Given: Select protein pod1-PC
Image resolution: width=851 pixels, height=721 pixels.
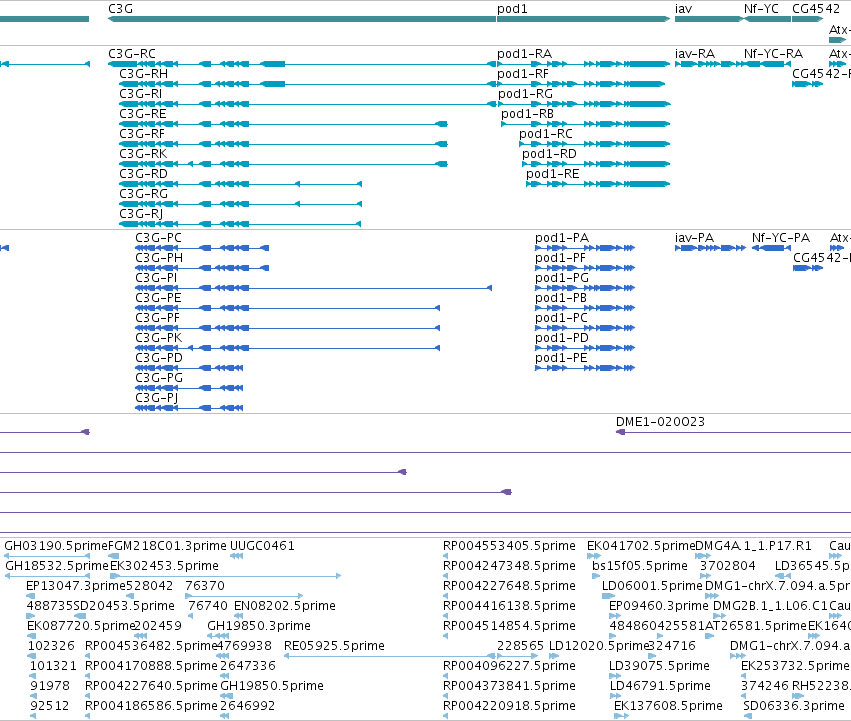Looking at the screenshot, I should tap(561, 318).
